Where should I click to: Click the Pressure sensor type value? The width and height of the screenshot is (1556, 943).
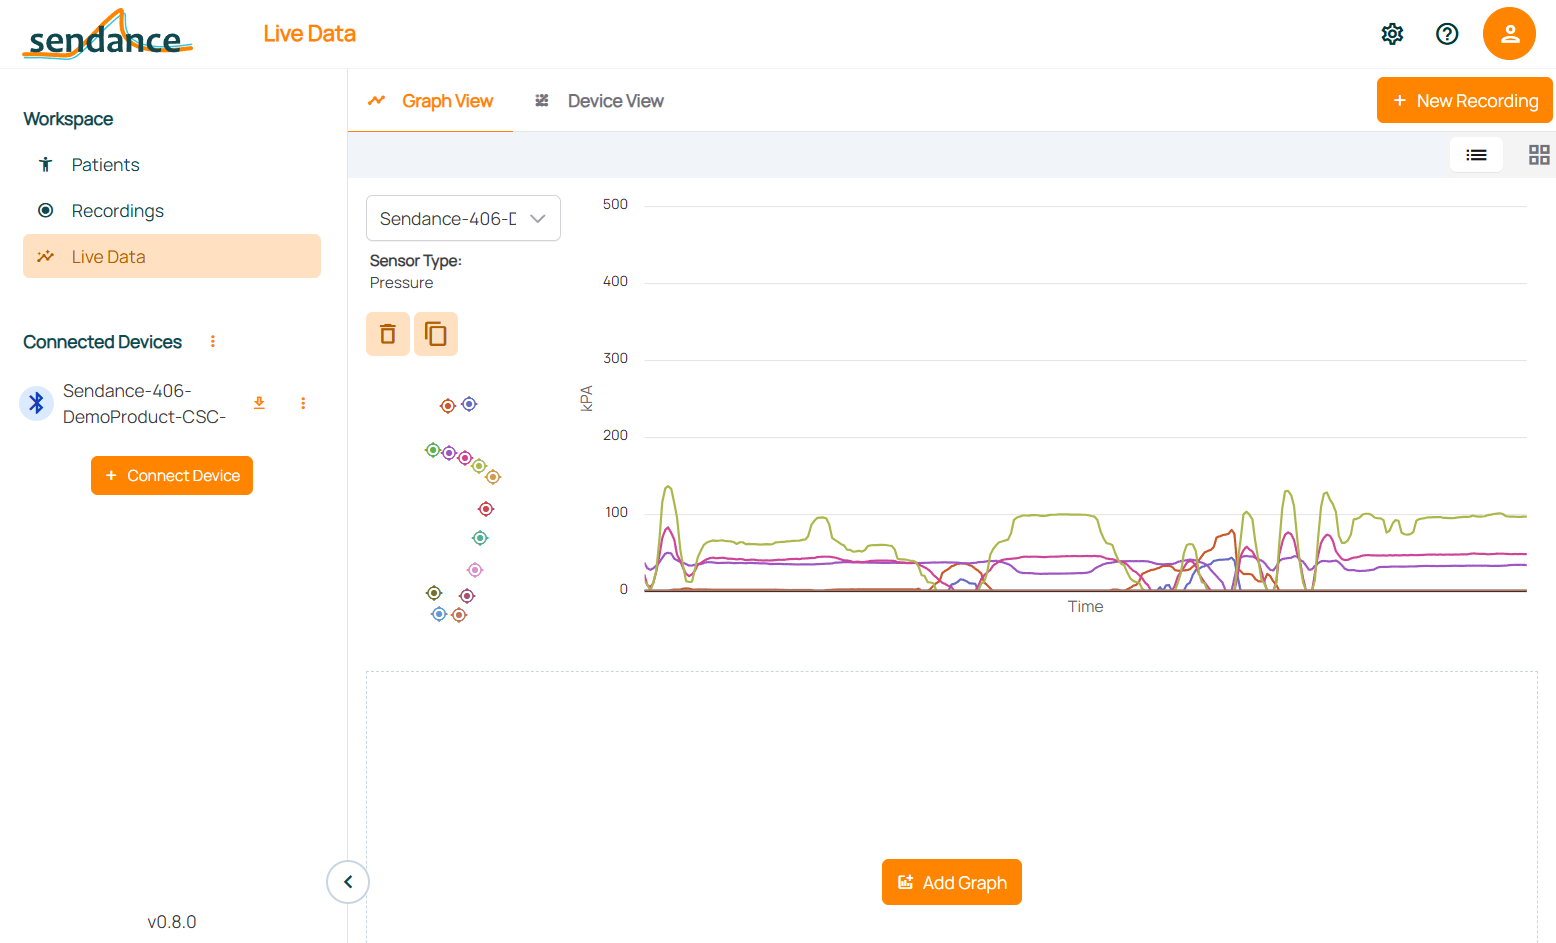402,283
